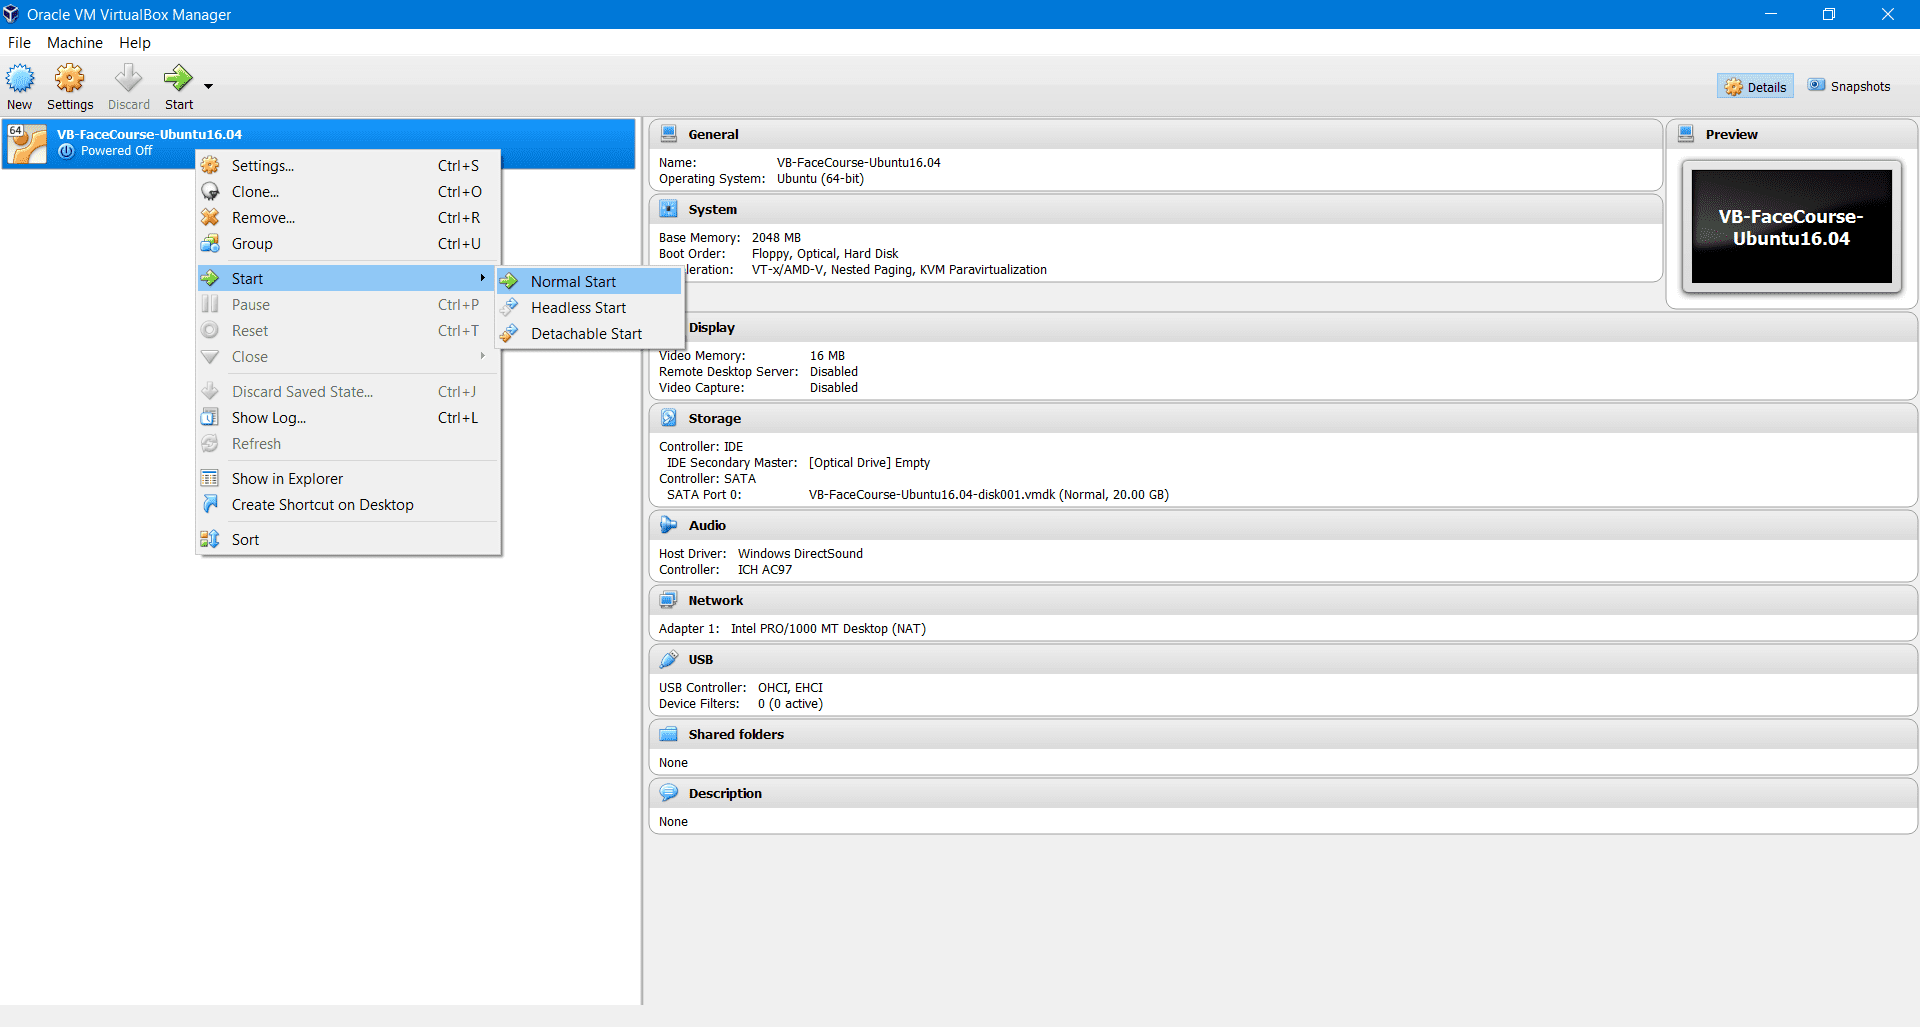Choose Settings... in the context menu
This screenshot has height=1027, width=1920.
point(348,166)
